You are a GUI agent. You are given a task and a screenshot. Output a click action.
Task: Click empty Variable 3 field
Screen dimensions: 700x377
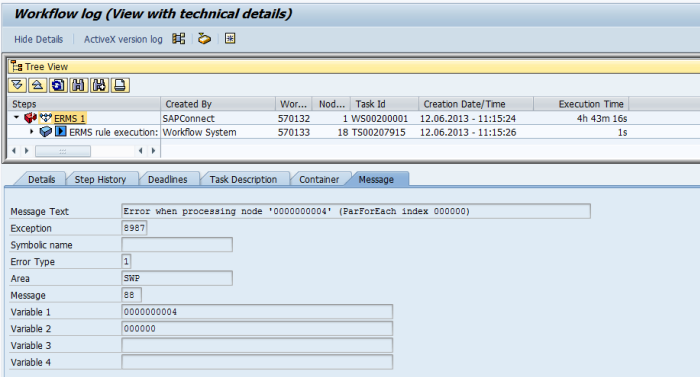pyautogui.click(x=257, y=345)
